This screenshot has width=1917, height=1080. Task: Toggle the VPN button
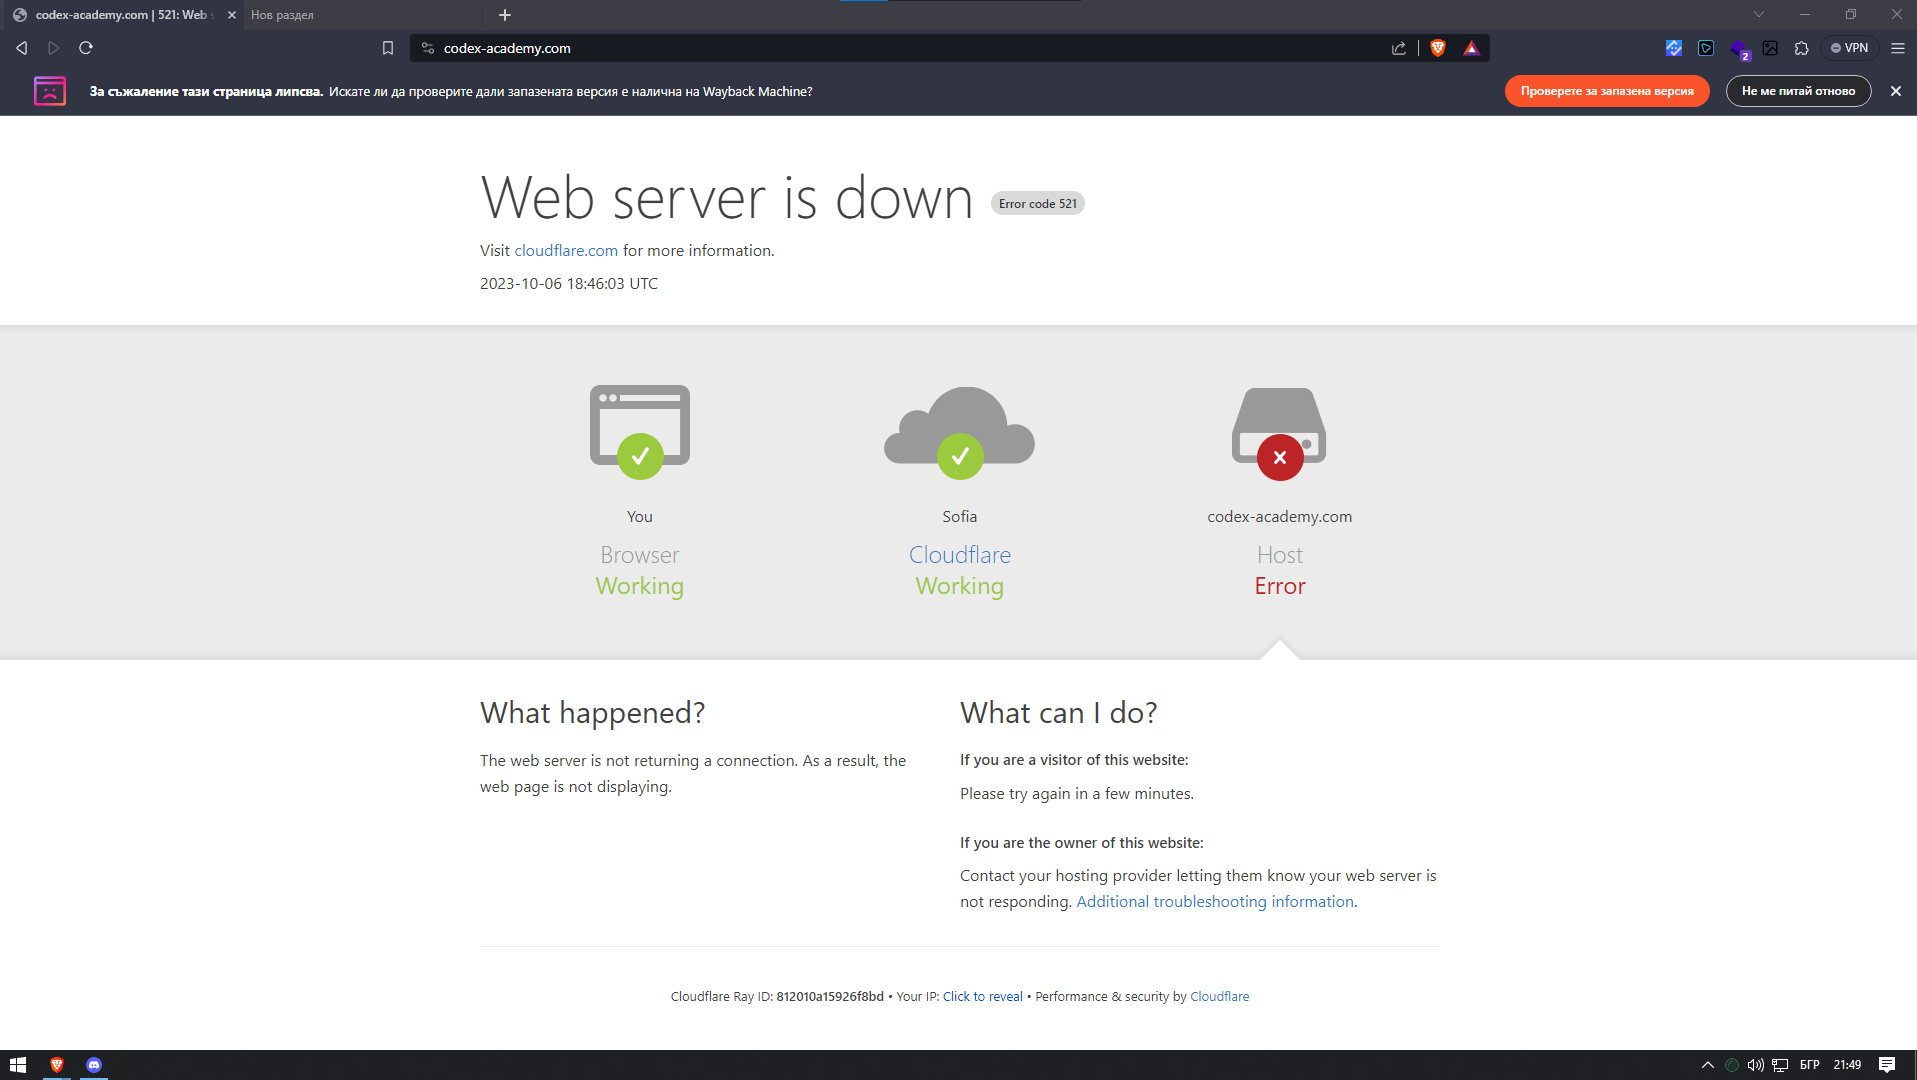(x=1850, y=48)
